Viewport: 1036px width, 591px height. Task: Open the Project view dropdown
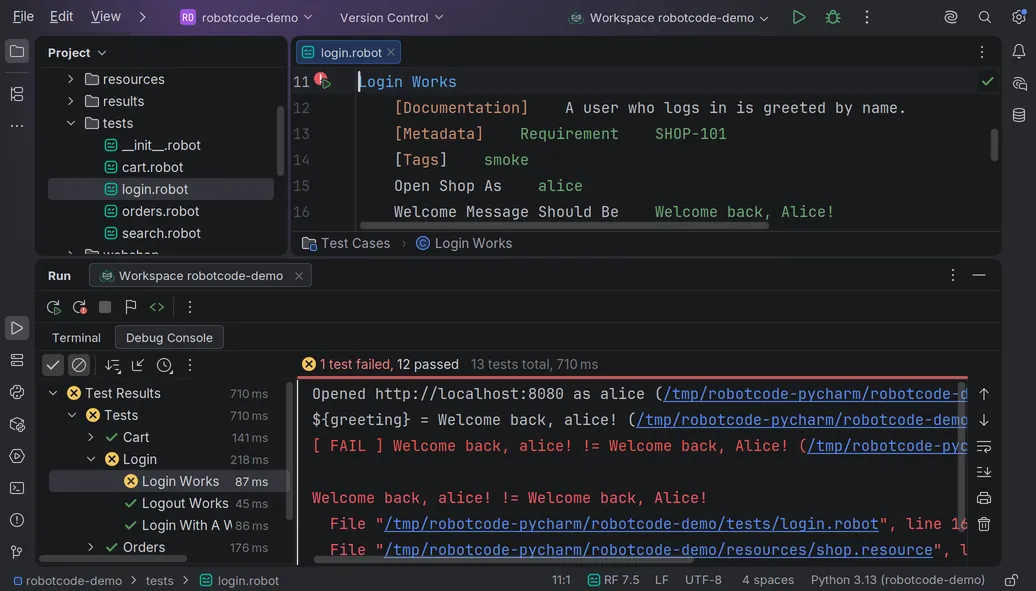click(77, 52)
